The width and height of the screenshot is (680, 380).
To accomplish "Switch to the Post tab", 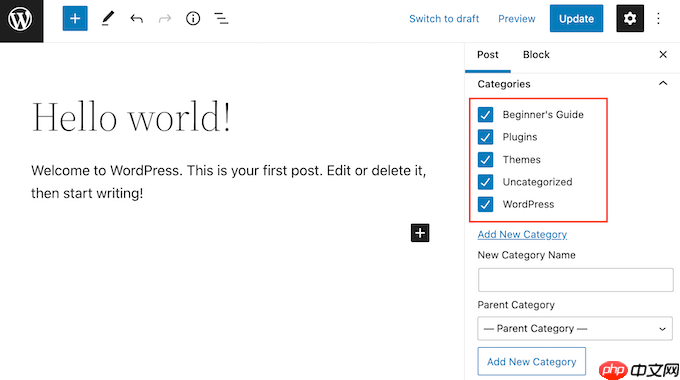I will tap(487, 55).
